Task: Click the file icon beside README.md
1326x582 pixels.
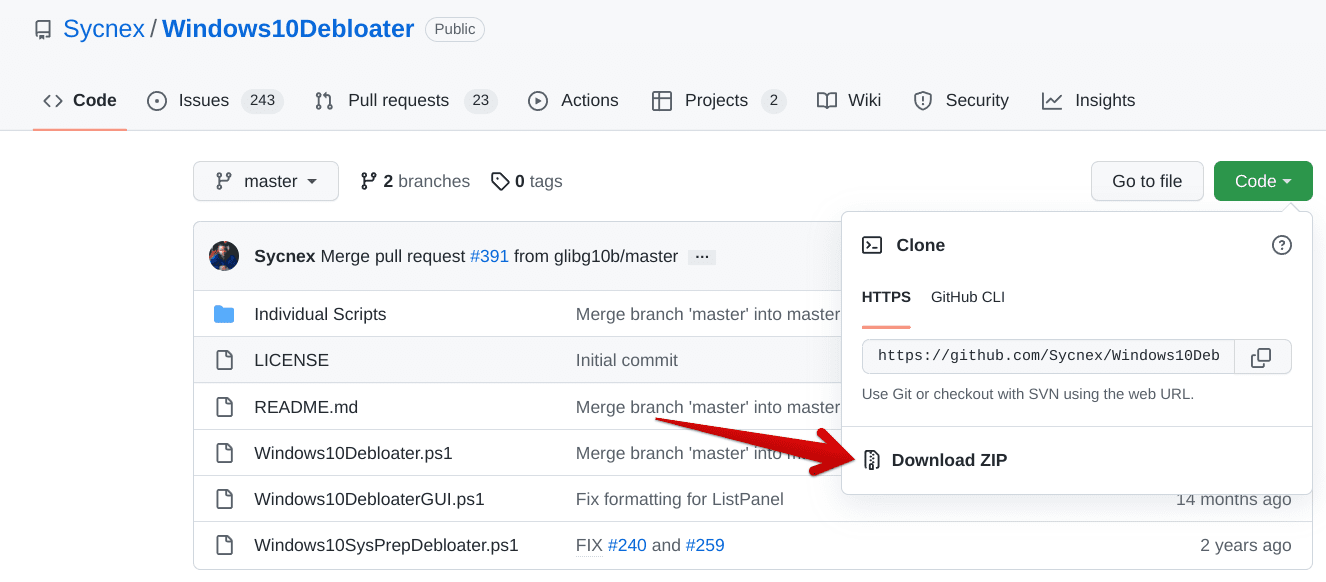Action: pos(224,407)
